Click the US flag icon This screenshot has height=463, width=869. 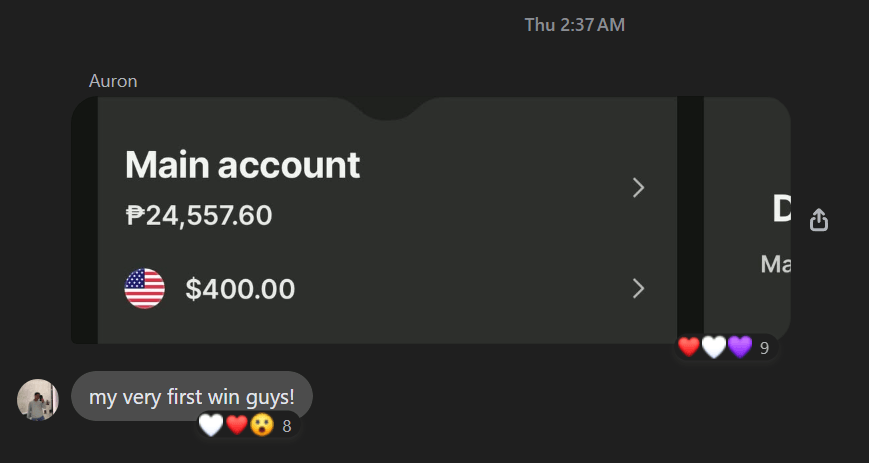pyautogui.click(x=145, y=288)
